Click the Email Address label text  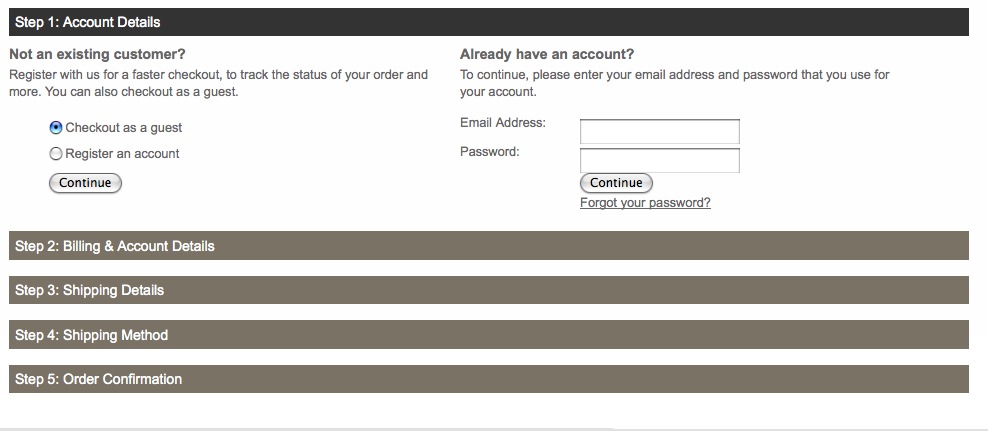tap(503, 123)
